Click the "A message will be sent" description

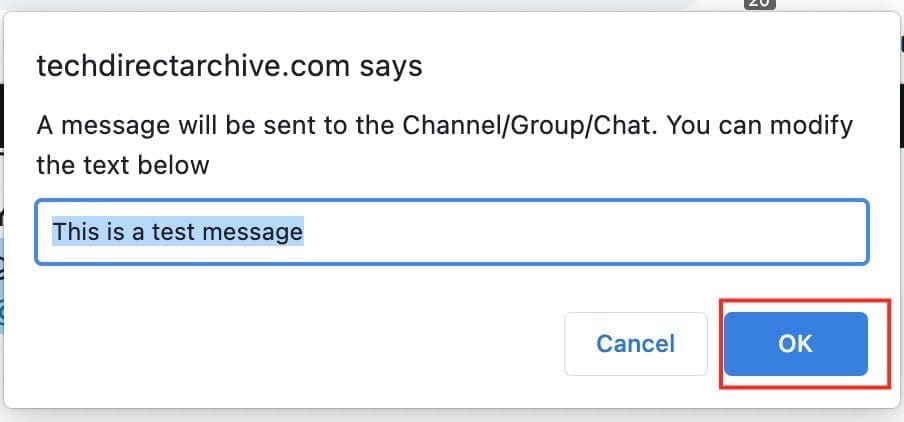[444, 145]
